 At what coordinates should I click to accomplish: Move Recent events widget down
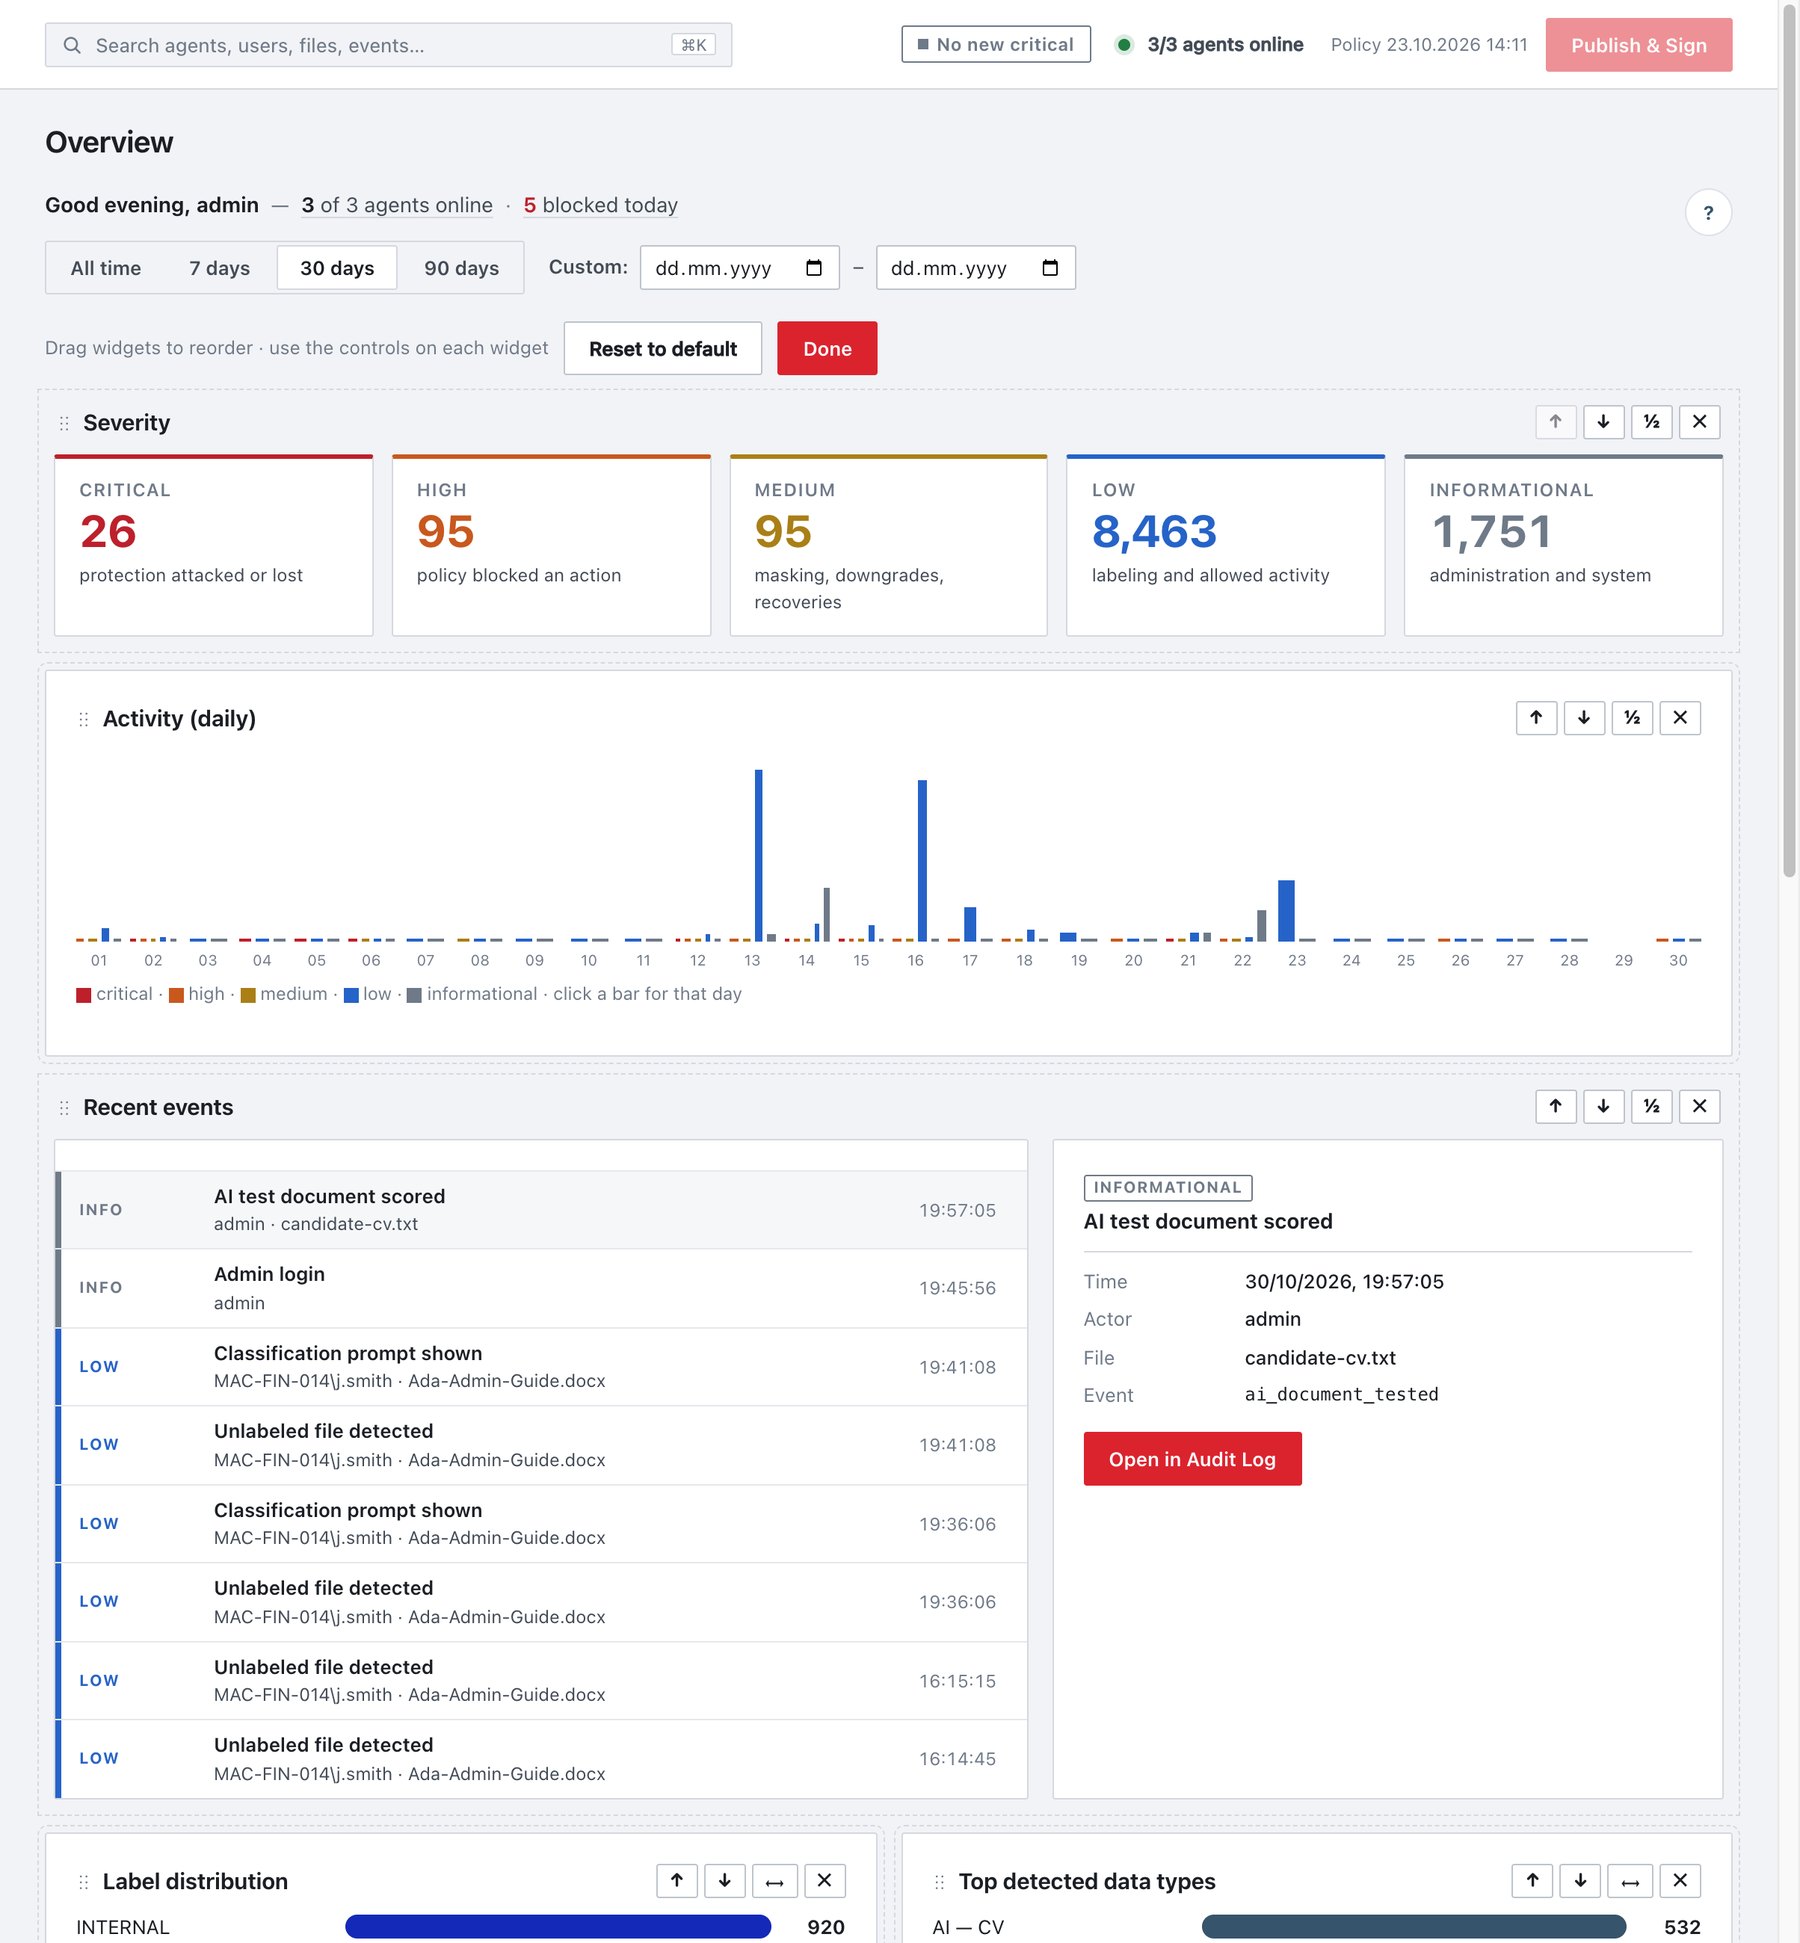click(1603, 1106)
